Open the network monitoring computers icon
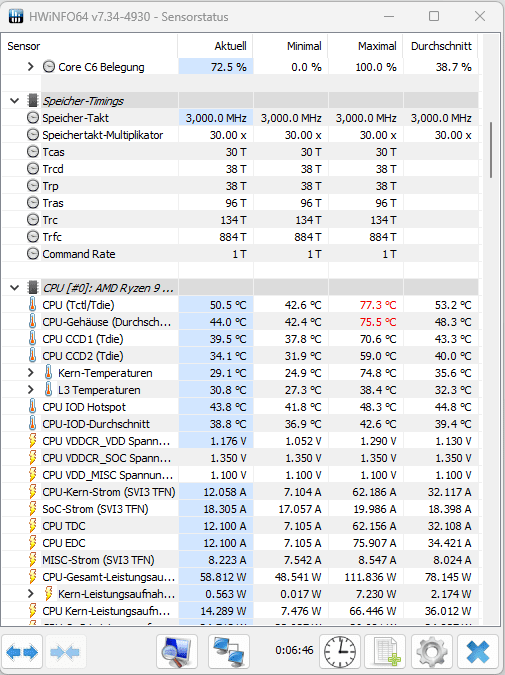Image resolution: width=505 pixels, height=675 pixels. pos(229,652)
